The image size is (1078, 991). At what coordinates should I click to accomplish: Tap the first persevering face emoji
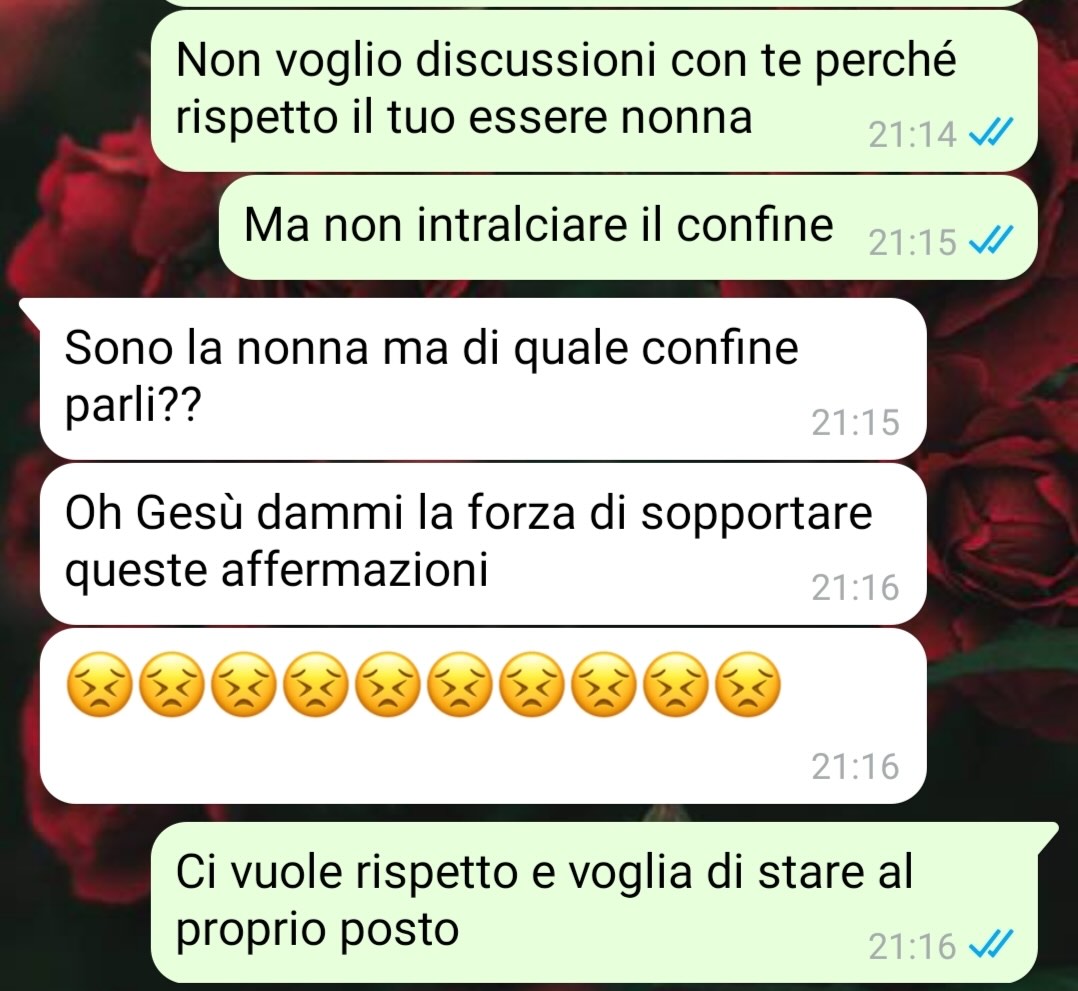[99, 685]
